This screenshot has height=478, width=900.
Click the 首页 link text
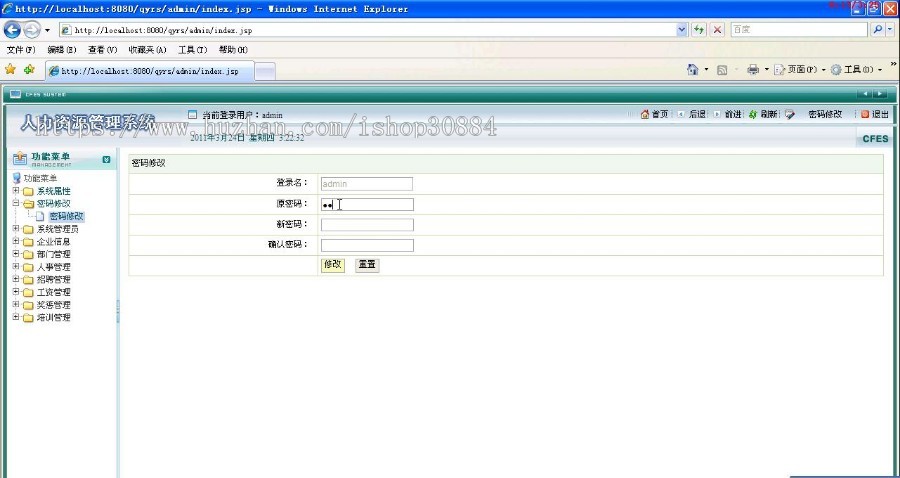(660, 114)
